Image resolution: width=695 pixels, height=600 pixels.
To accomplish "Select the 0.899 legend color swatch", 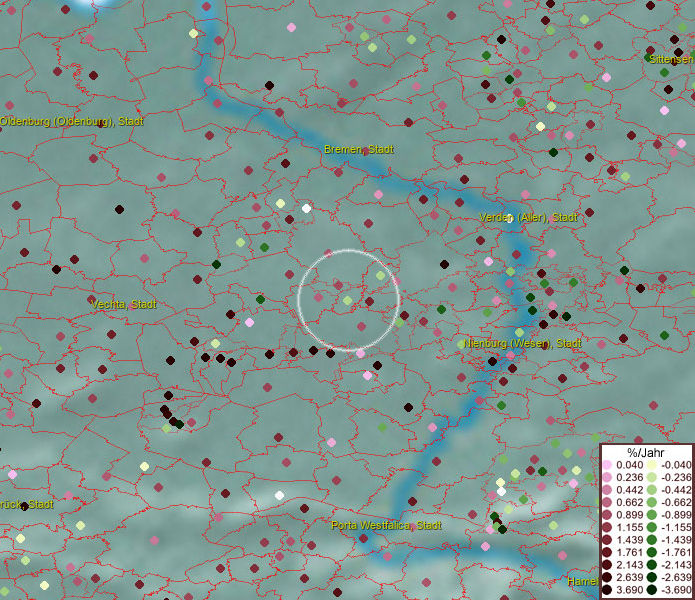I will pos(607,515).
